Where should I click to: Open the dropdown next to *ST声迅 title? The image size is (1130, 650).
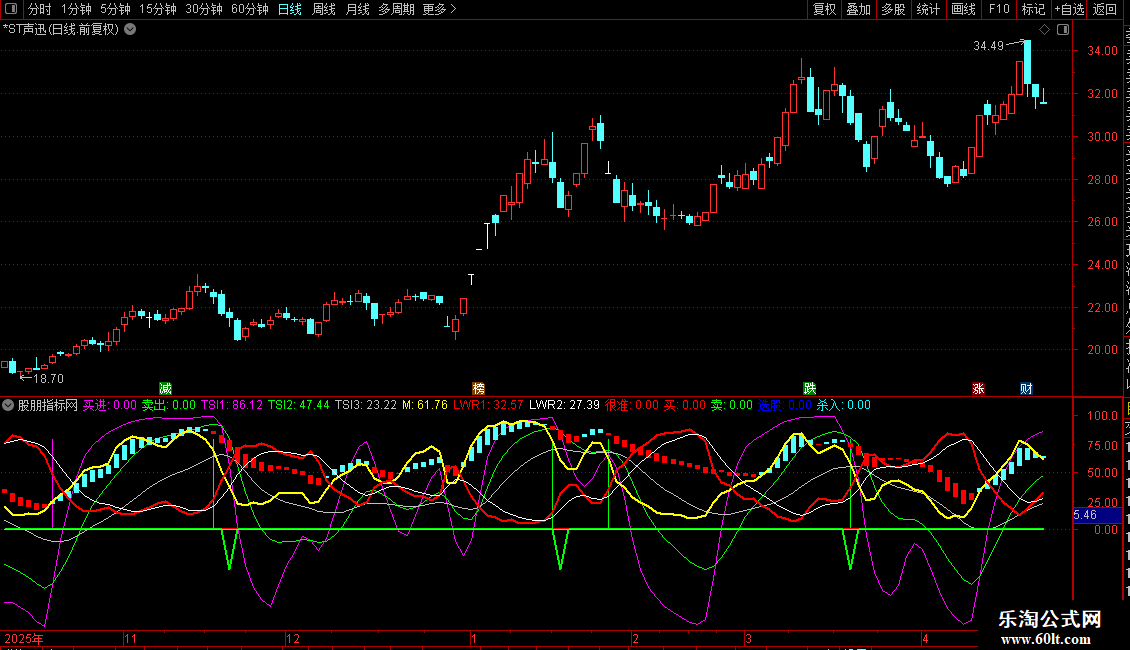tap(130, 30)
